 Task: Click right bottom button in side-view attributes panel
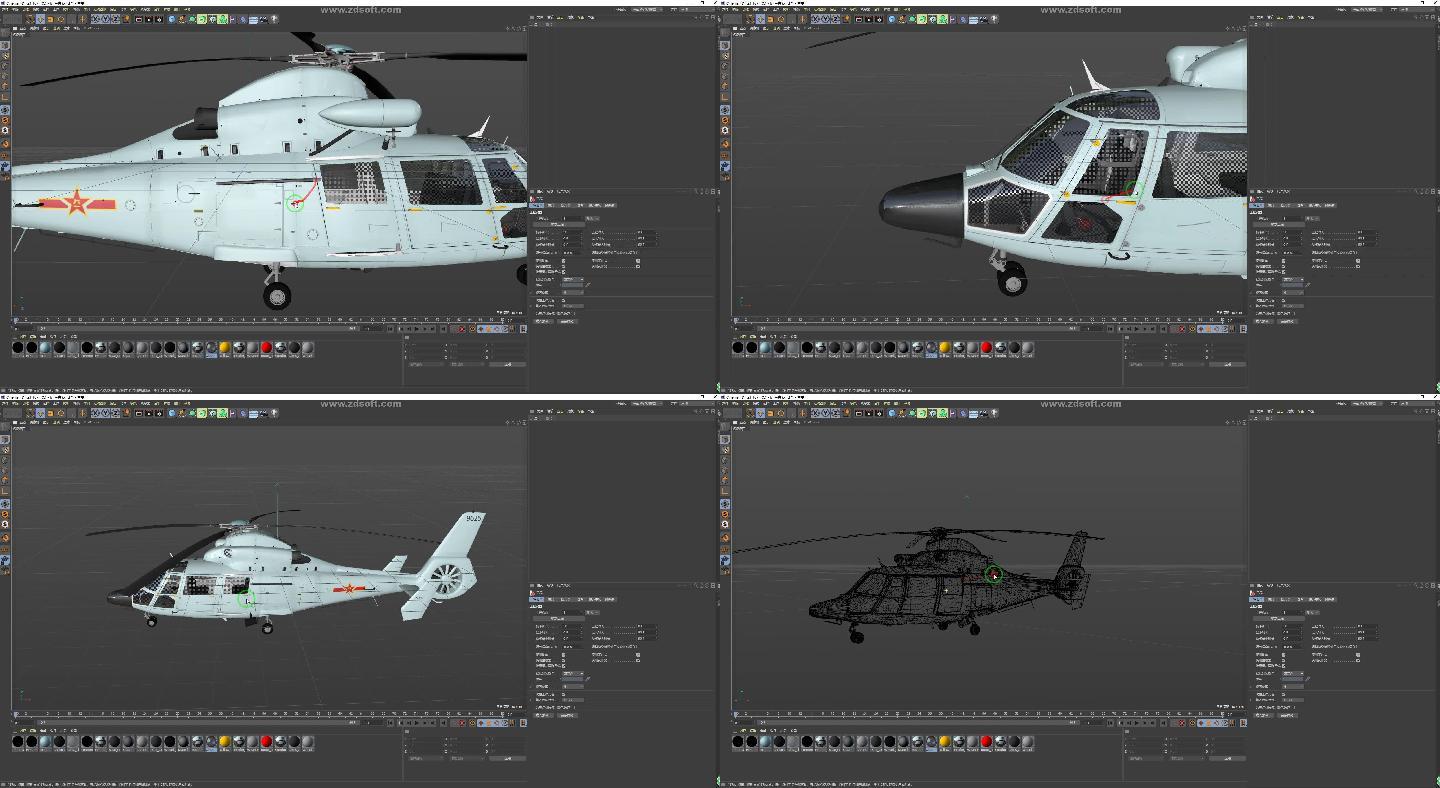(x=567, y=321)
